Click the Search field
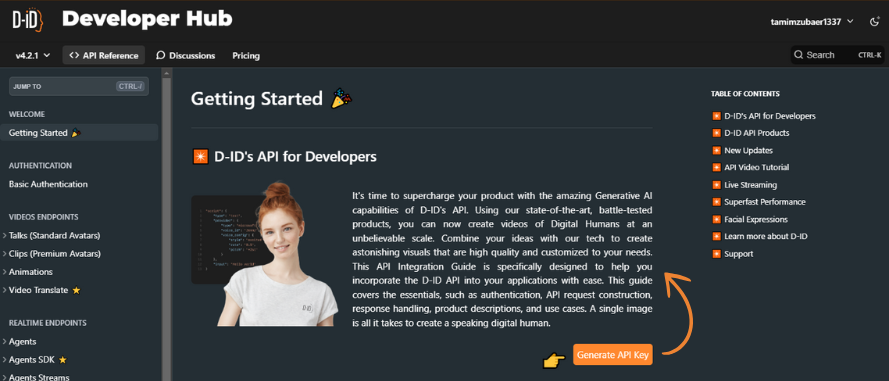This screenshot has height=381, width=889. point(837,55)
